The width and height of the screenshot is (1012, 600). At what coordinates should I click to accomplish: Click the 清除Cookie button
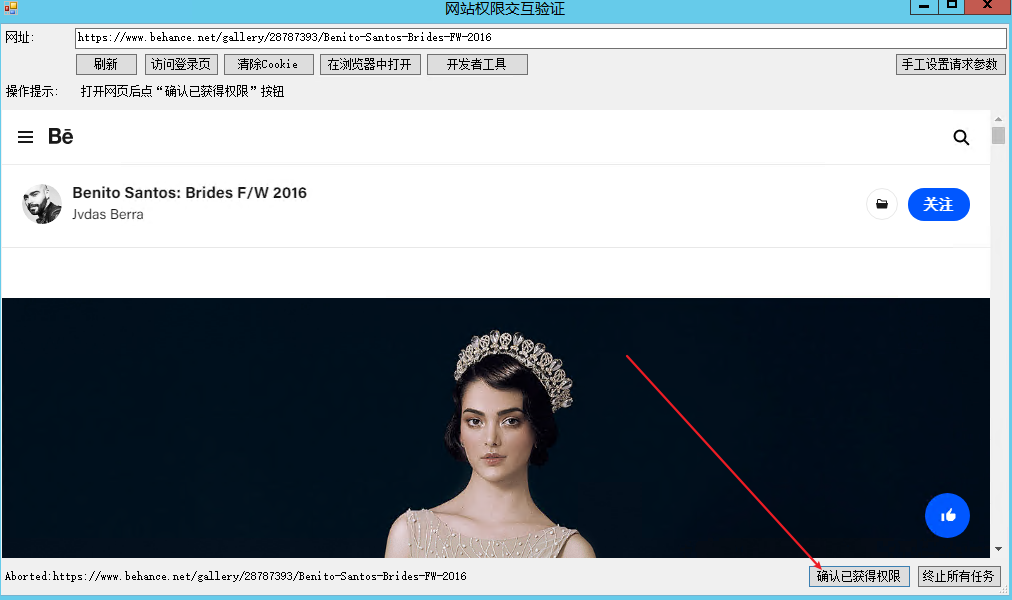pos(268,65)
